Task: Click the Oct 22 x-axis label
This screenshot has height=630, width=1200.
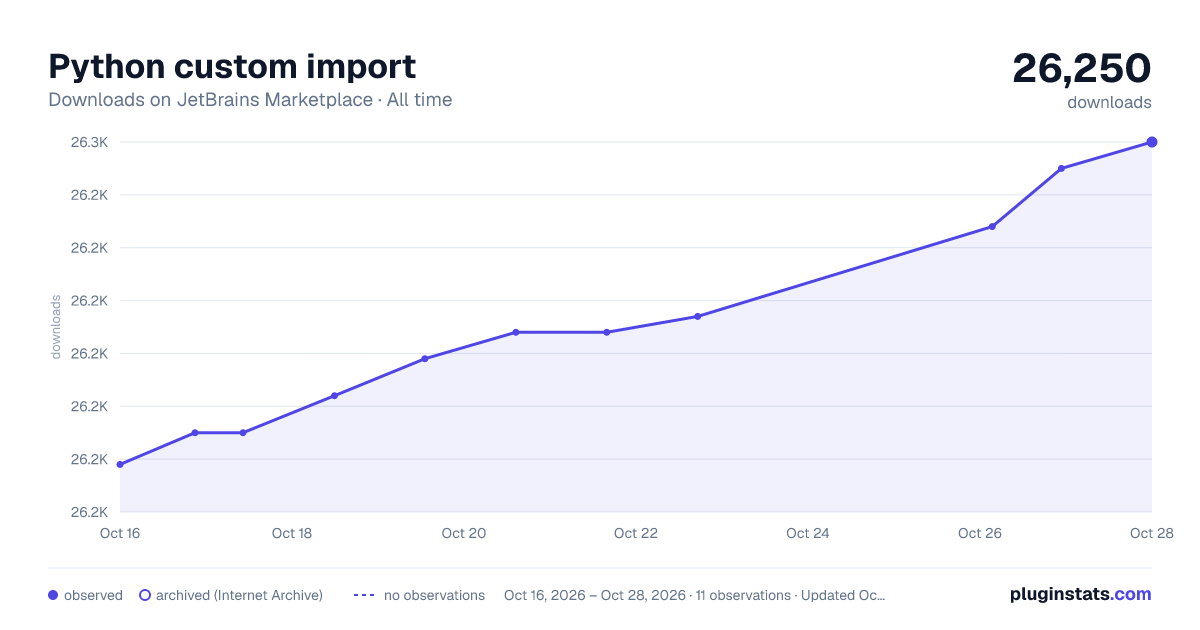Action: click(636, 533)
